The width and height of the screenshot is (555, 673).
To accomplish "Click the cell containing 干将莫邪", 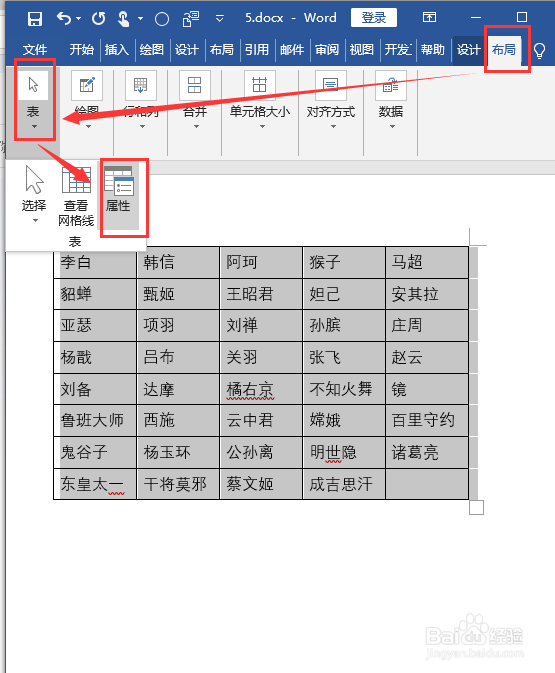I will point(178,484).
